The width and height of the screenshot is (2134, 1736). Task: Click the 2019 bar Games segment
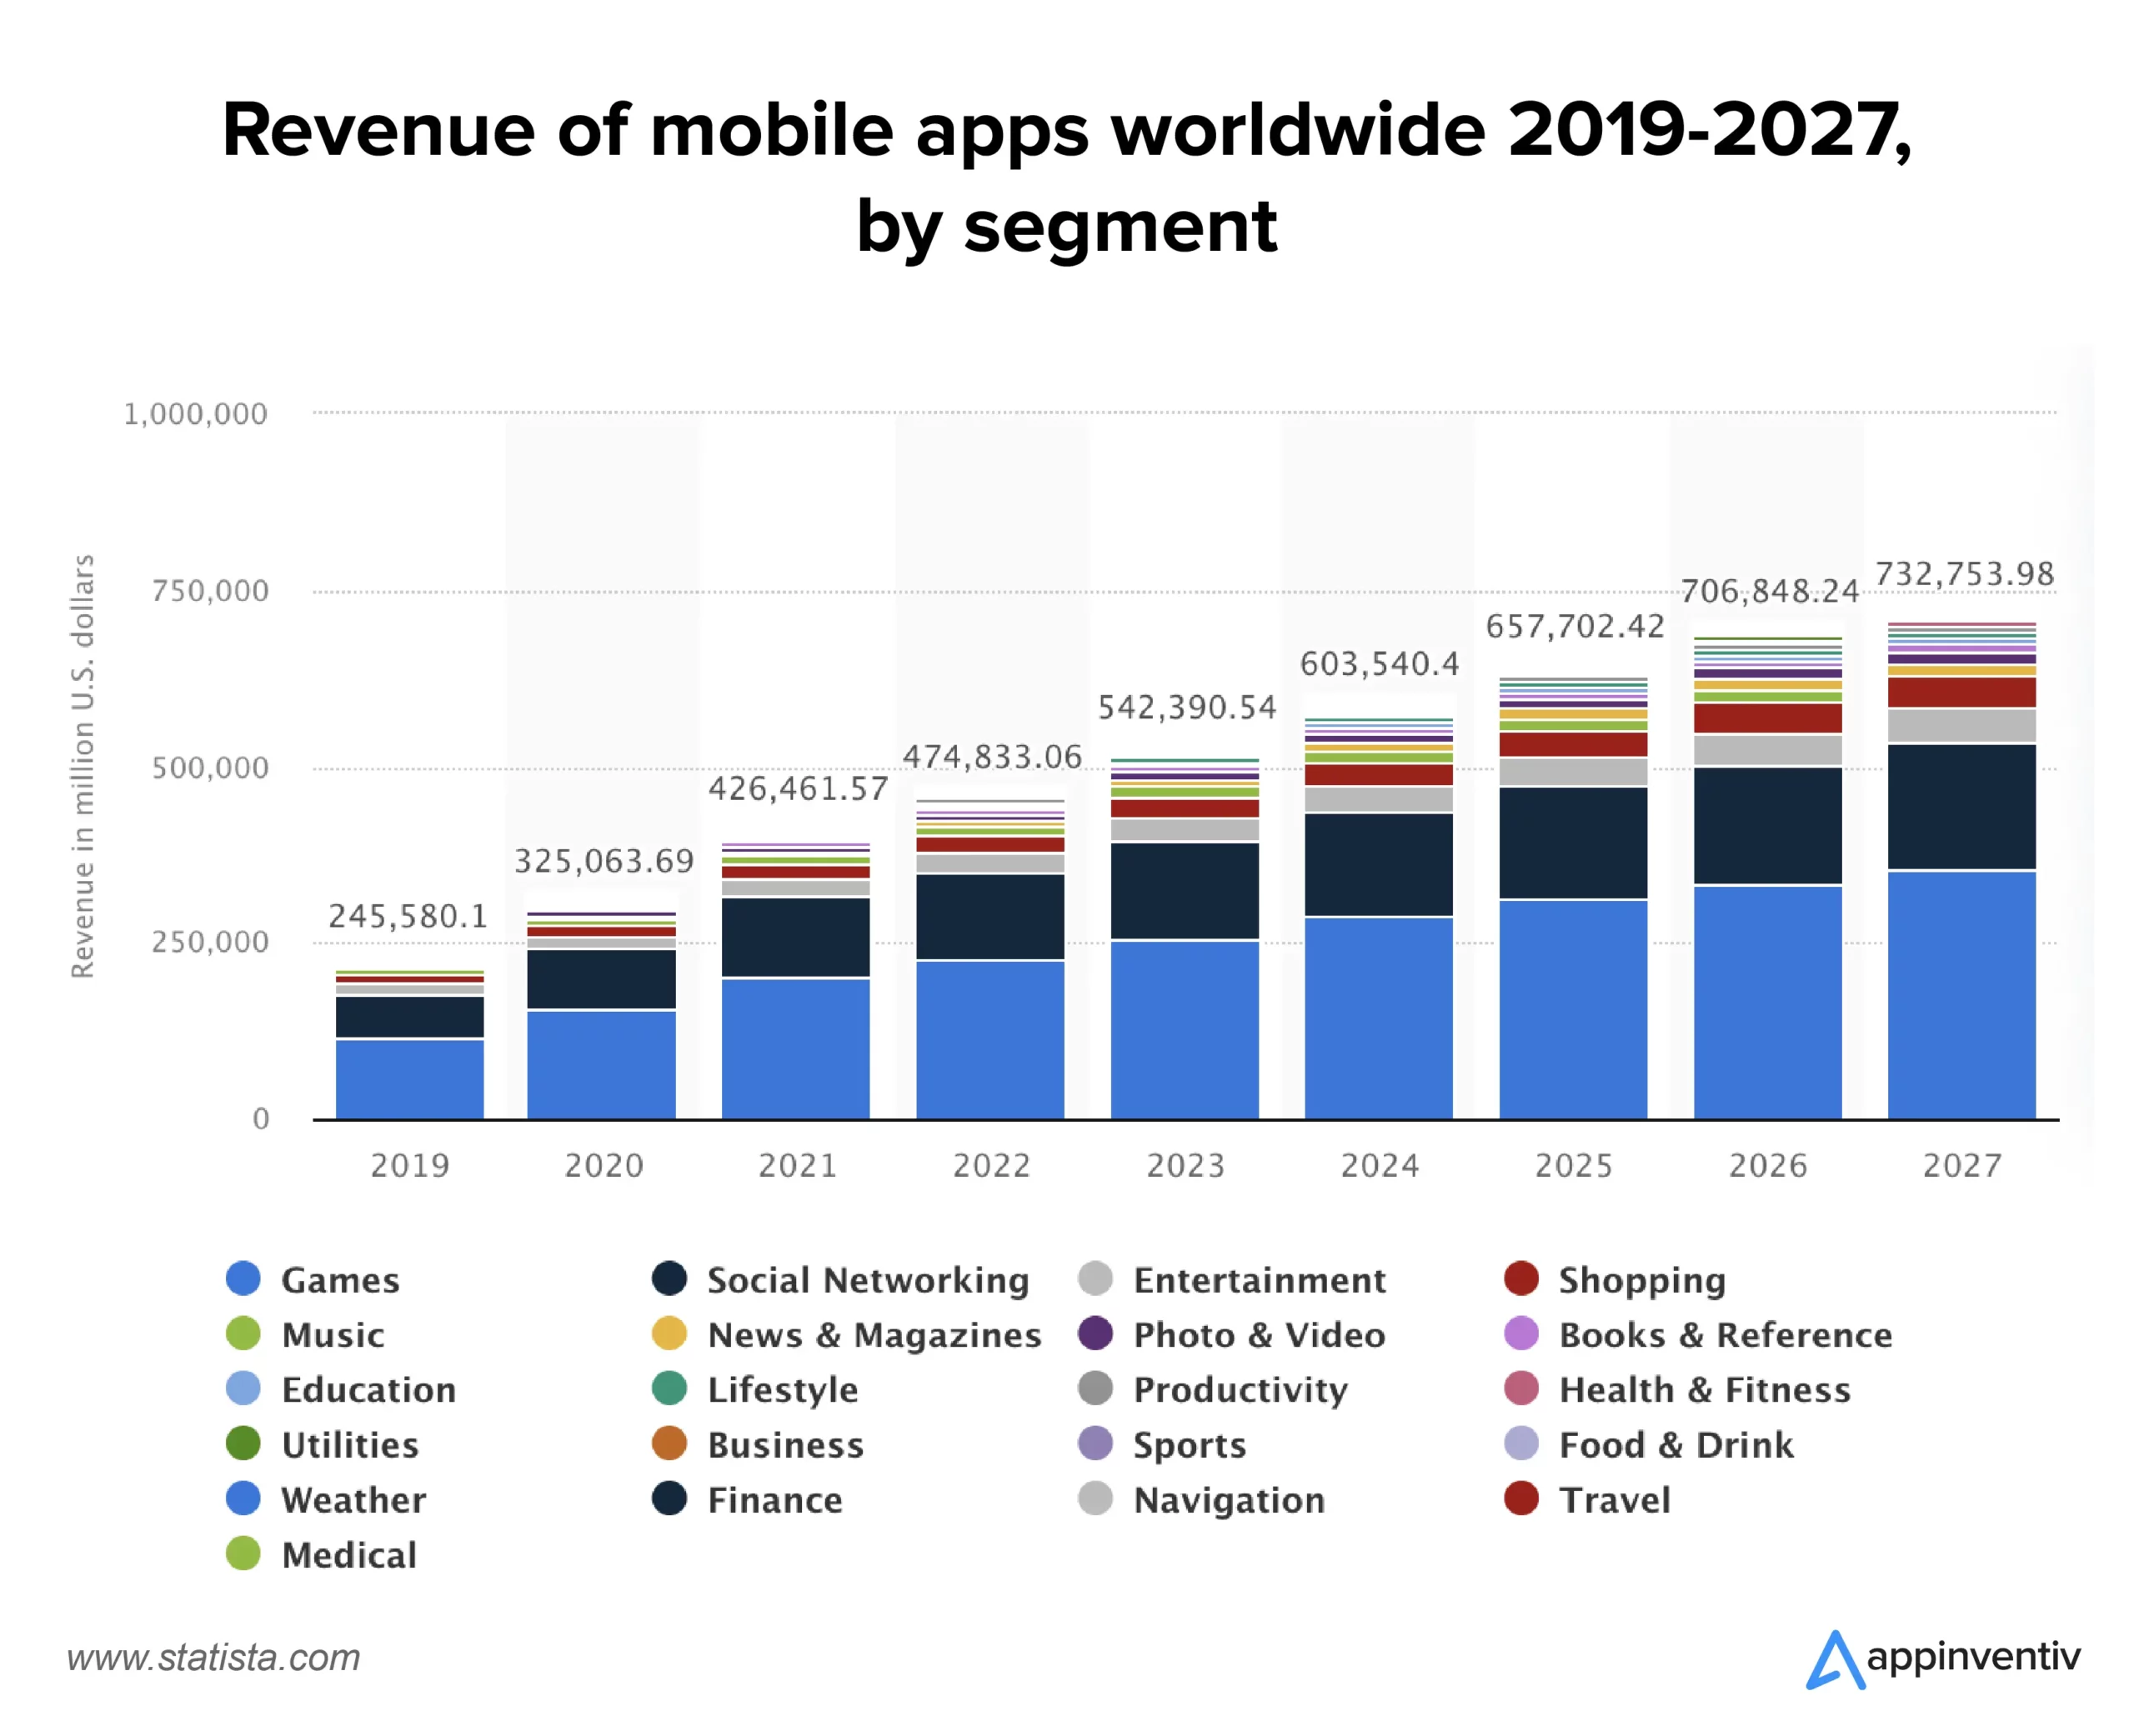coord(409,1080)
